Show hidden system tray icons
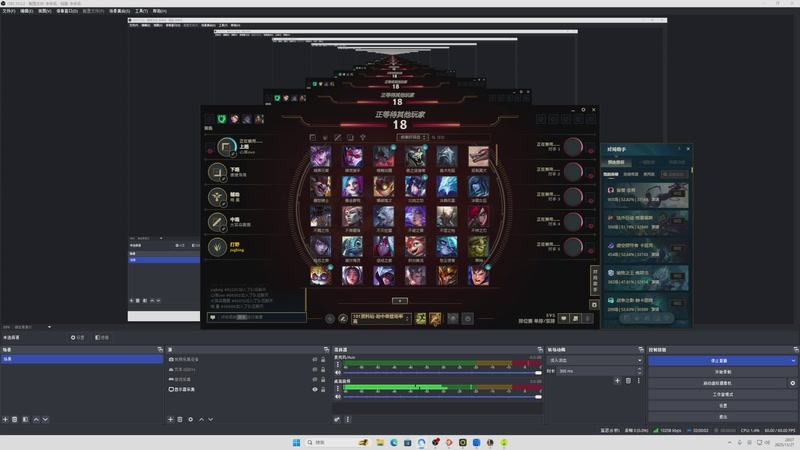 (x=730, y=442)
